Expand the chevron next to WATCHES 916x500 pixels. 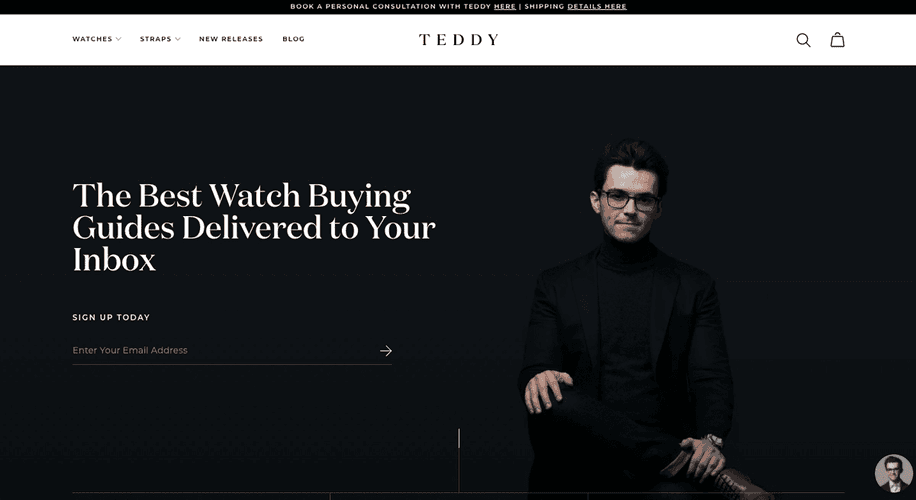[x=119, y=39]
